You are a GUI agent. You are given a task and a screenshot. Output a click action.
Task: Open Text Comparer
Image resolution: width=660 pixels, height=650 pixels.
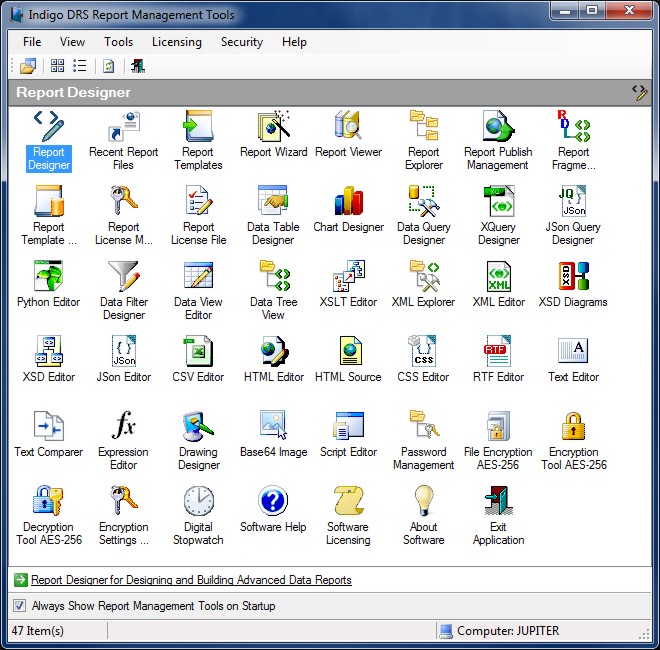click(x=48, y=434)
